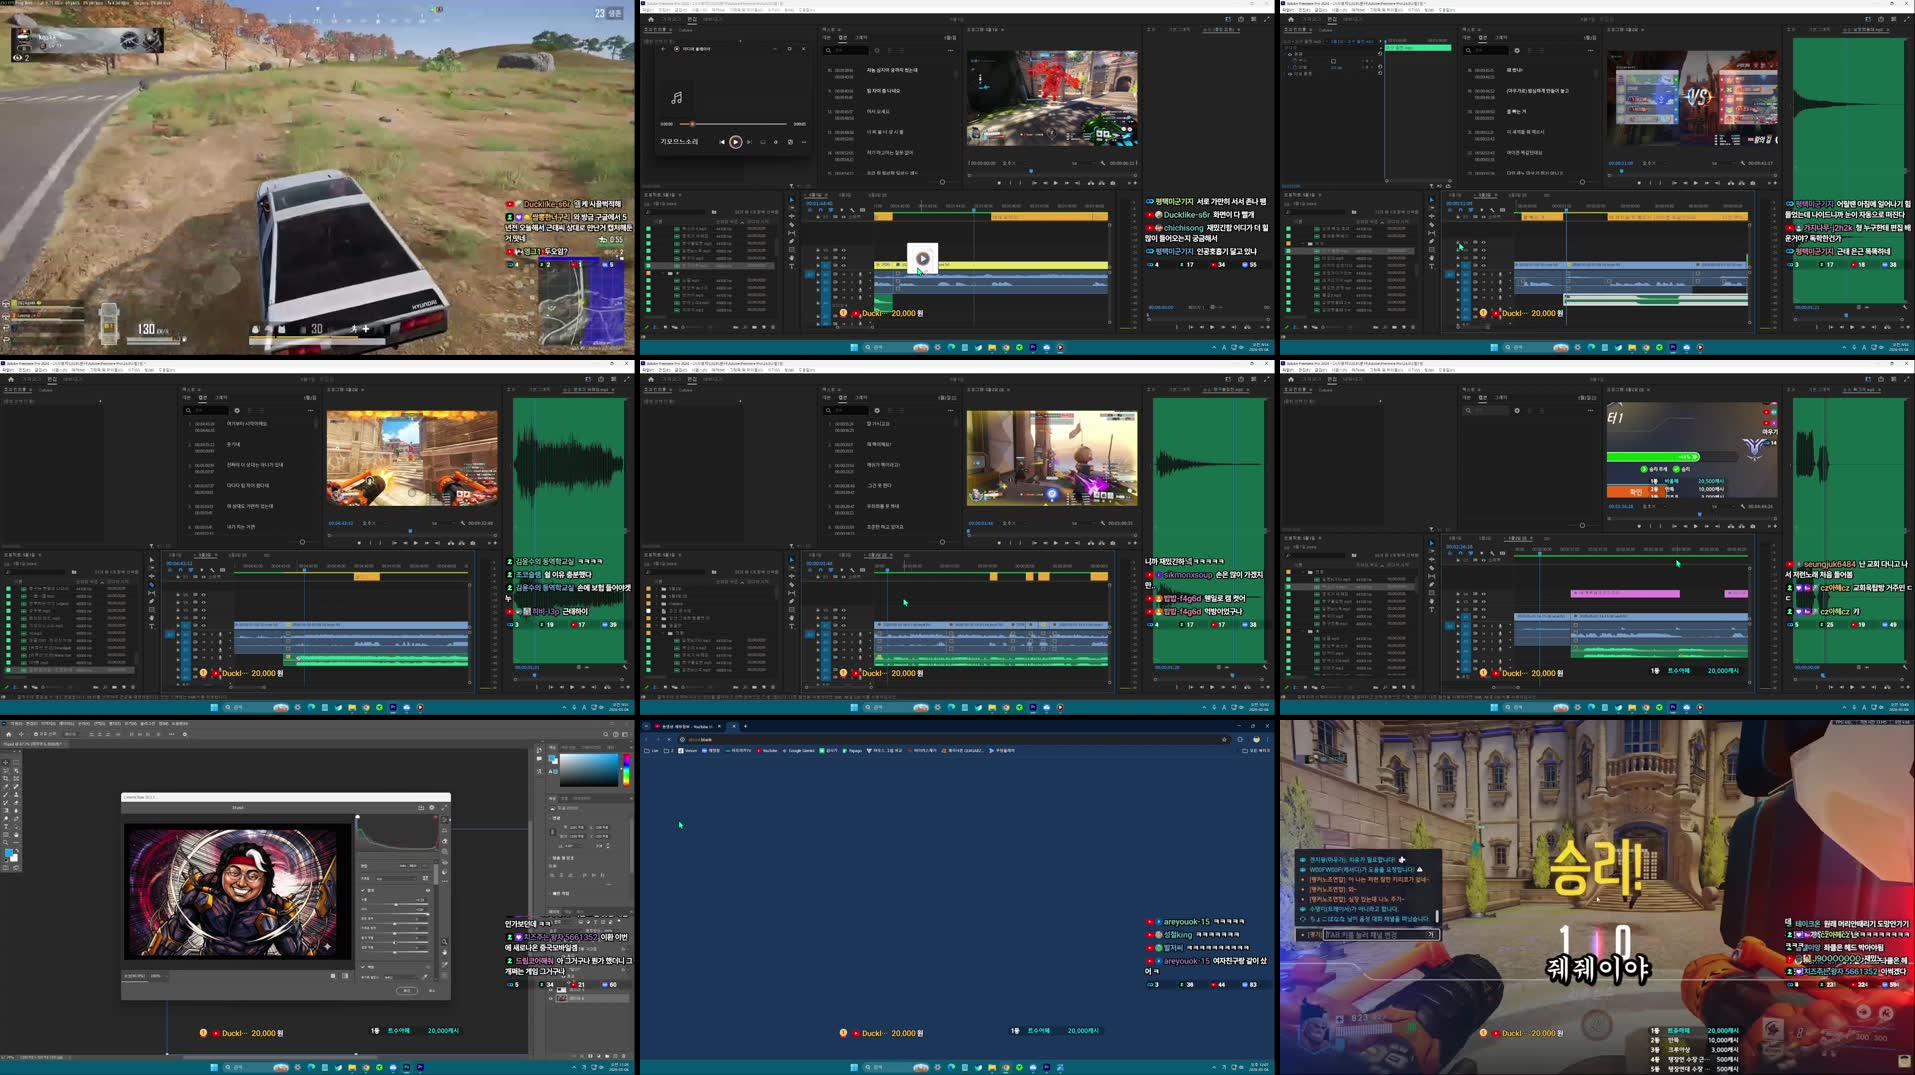Switch Camera Raw to before/after split view
Viewport: 1915px width, 1075px height.
point(345,976)
